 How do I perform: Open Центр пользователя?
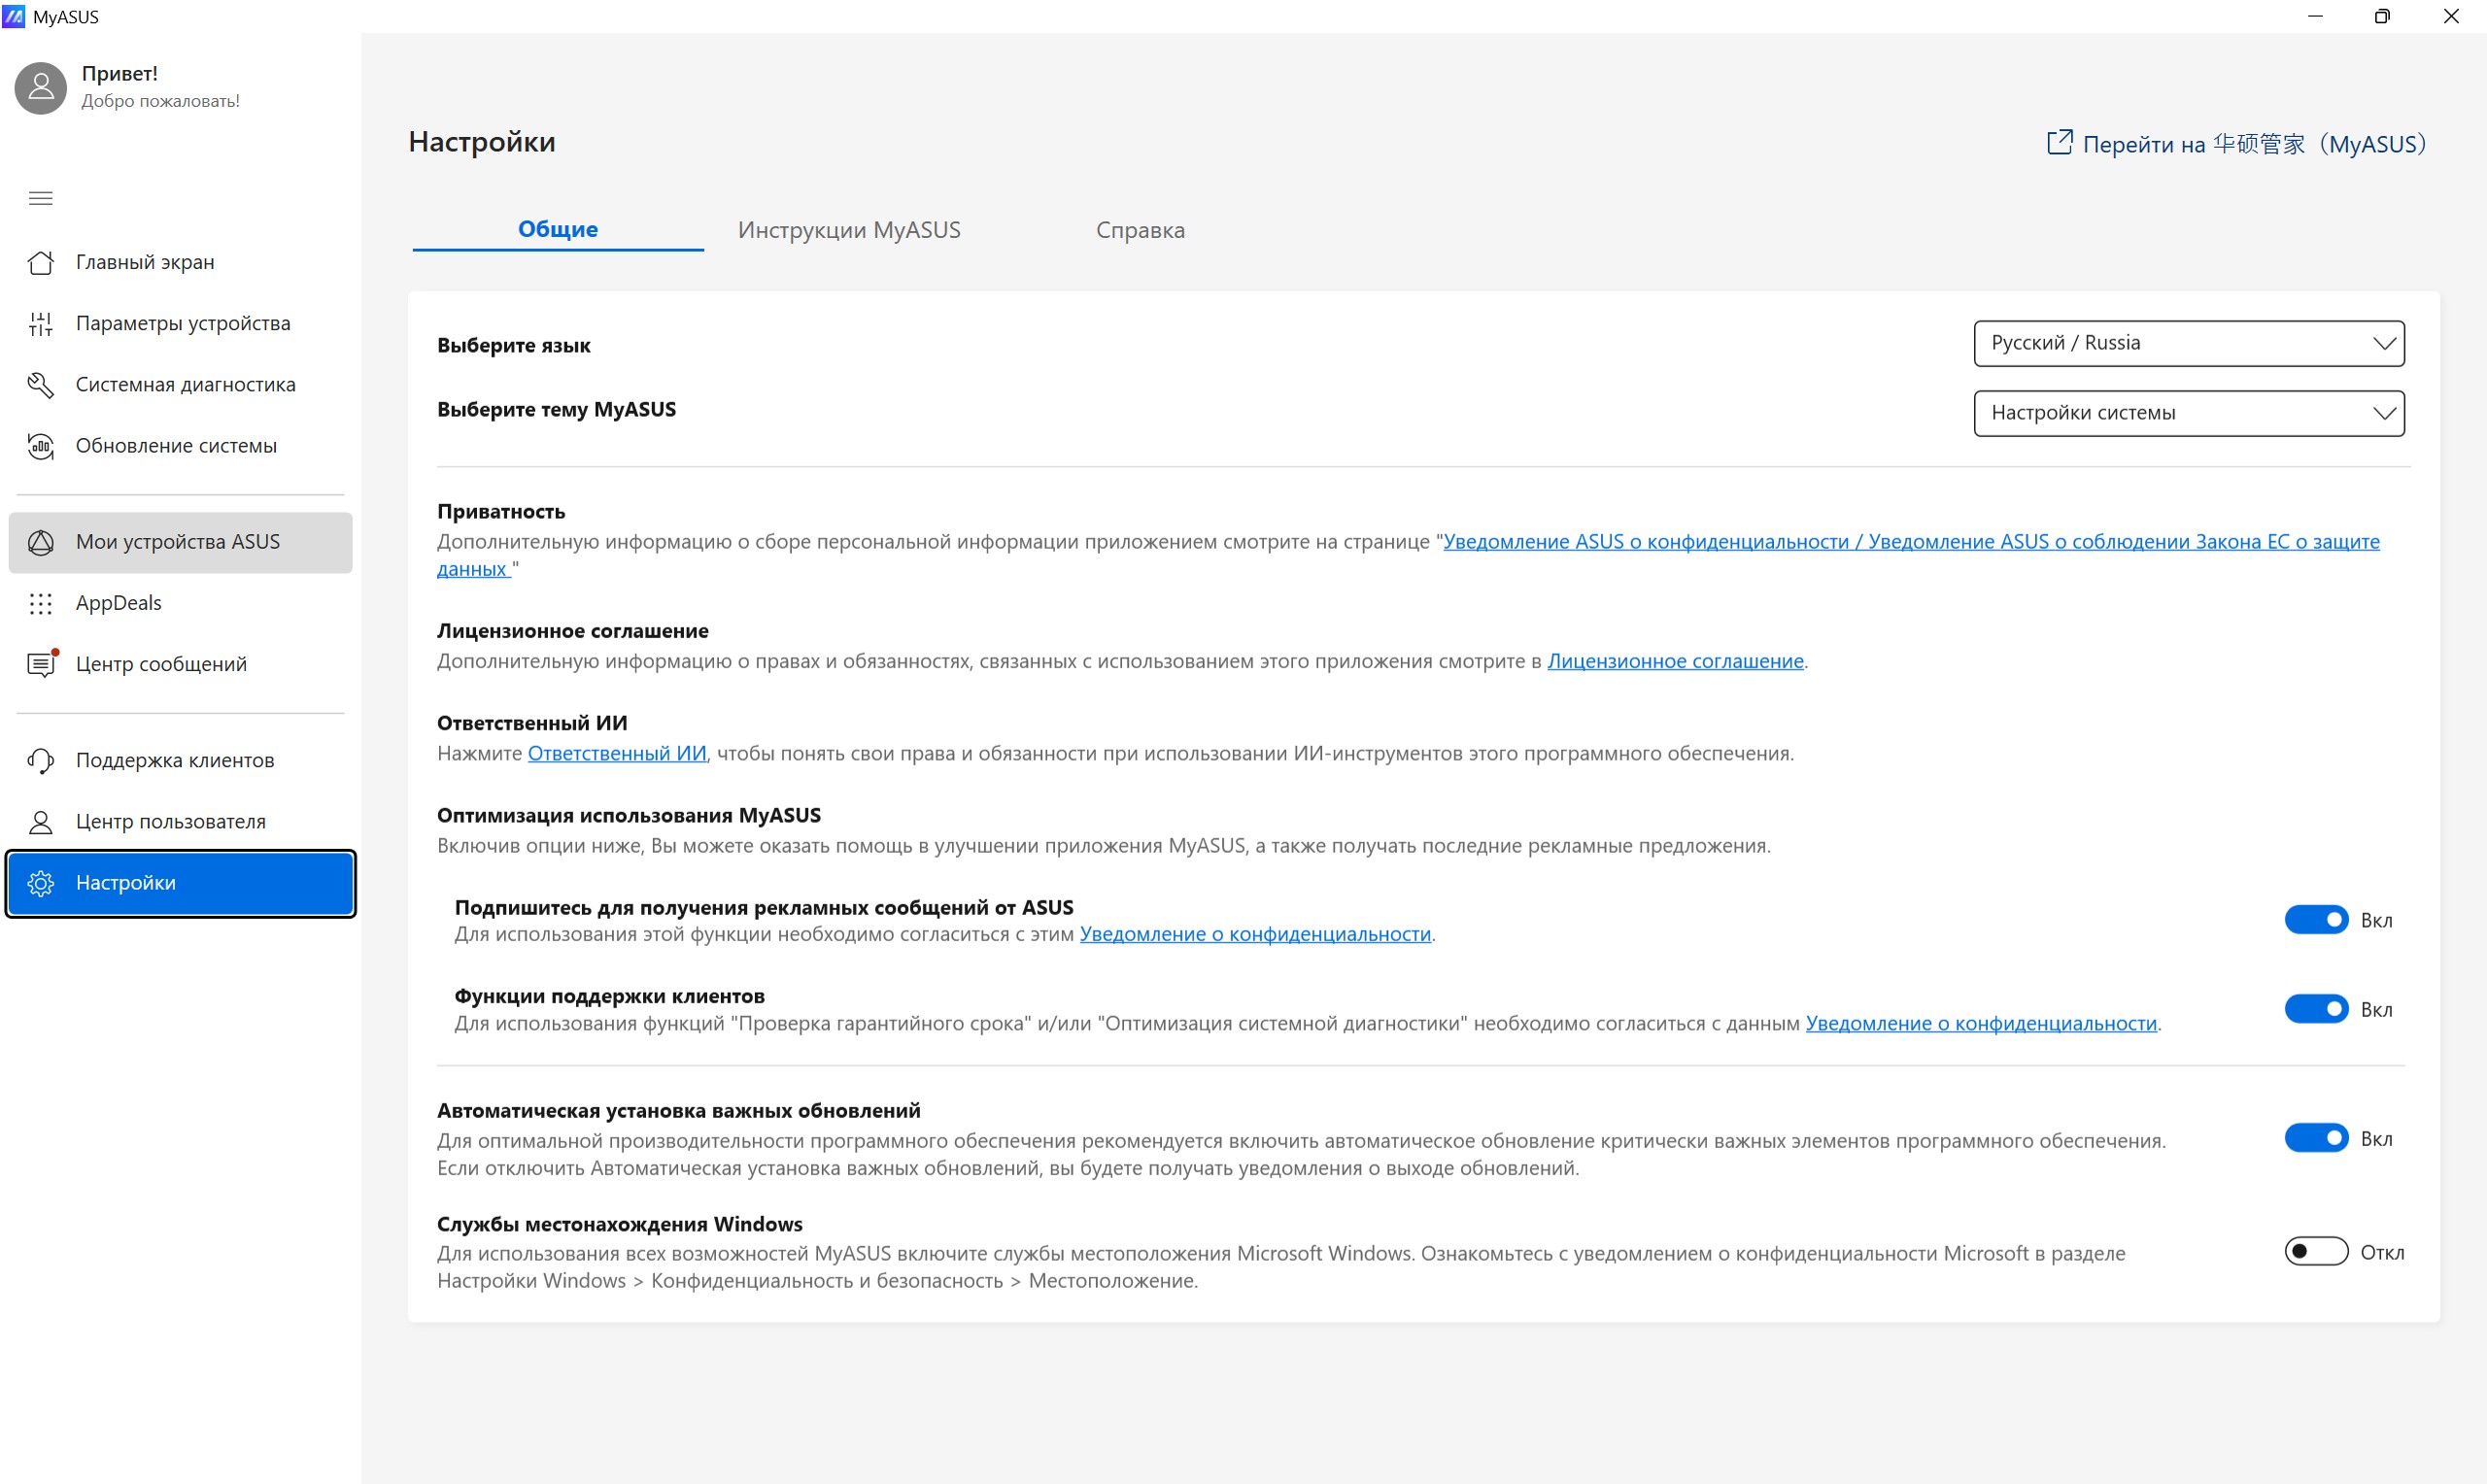click(180, 822)
